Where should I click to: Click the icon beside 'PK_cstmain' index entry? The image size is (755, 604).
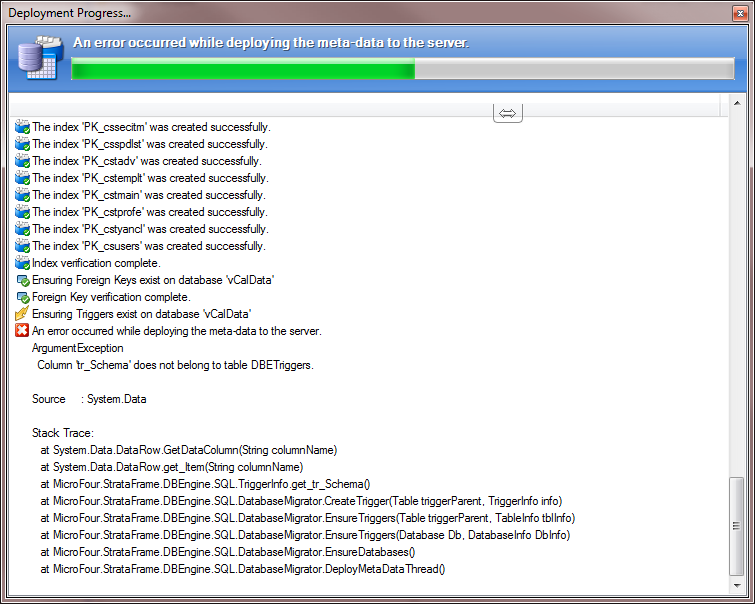click(x=22, y=195)
